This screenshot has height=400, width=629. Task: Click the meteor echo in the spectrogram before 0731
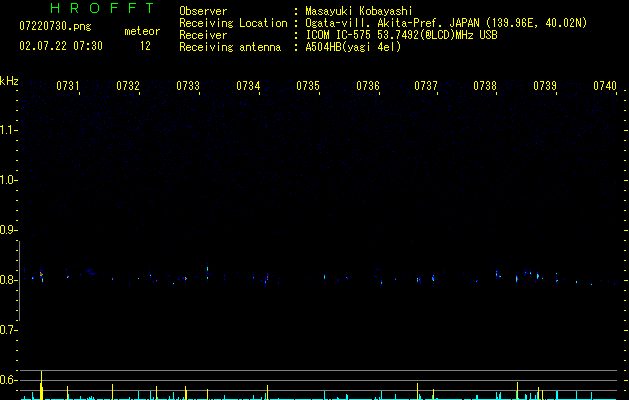41,275
